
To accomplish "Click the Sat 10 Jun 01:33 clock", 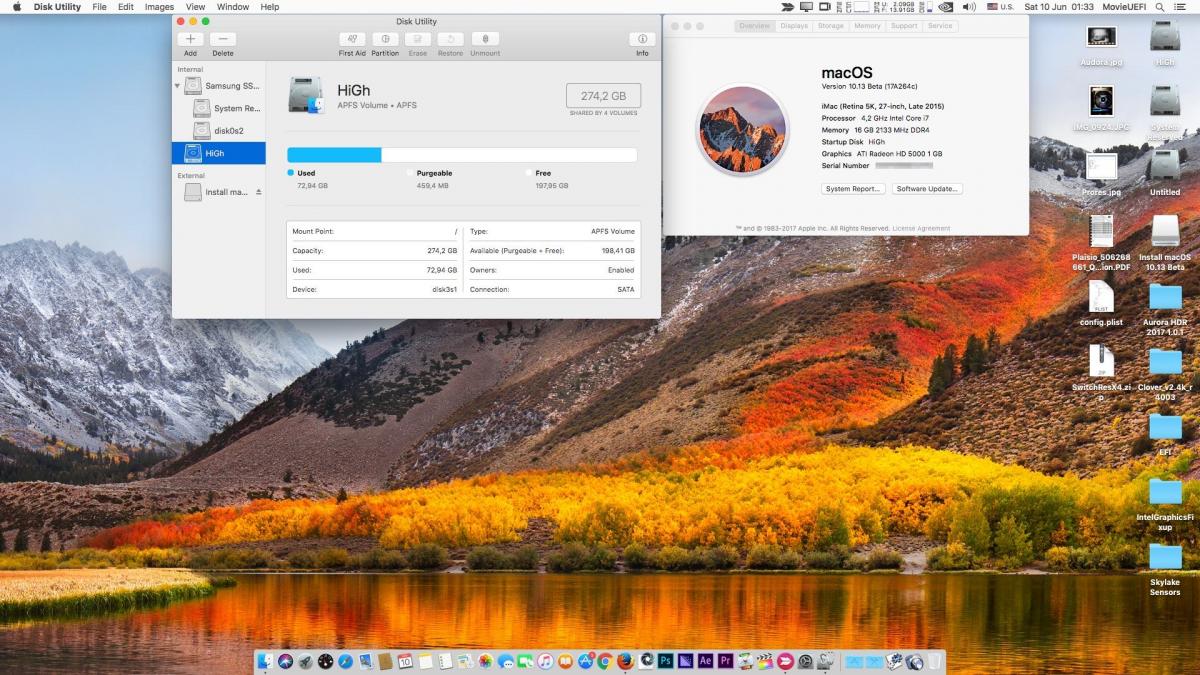I will [1059, 7].
